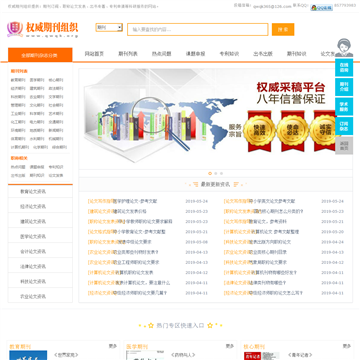Open the 会计论文资讯 sidebar category
This screenshot has width=360, height=360.
40,251
